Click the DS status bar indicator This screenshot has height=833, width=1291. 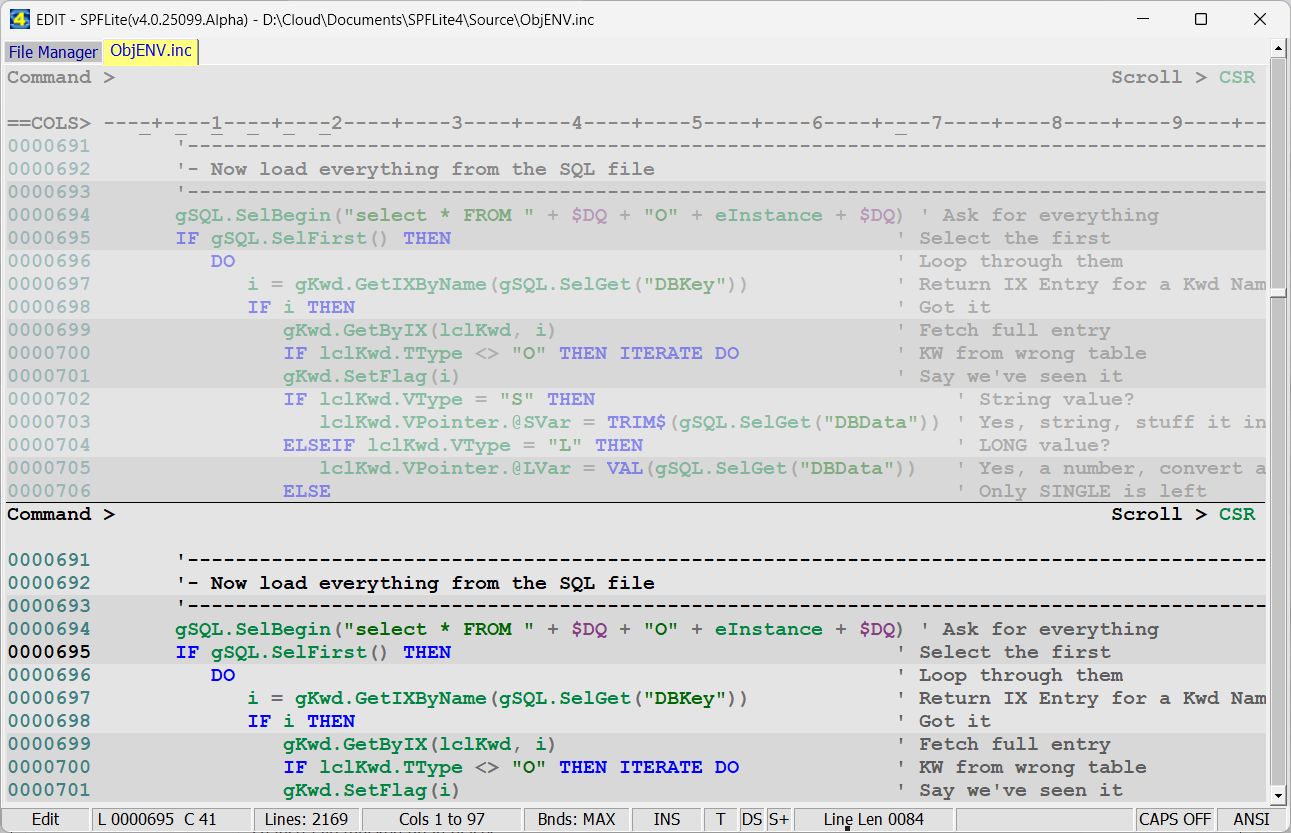point(752,819)
